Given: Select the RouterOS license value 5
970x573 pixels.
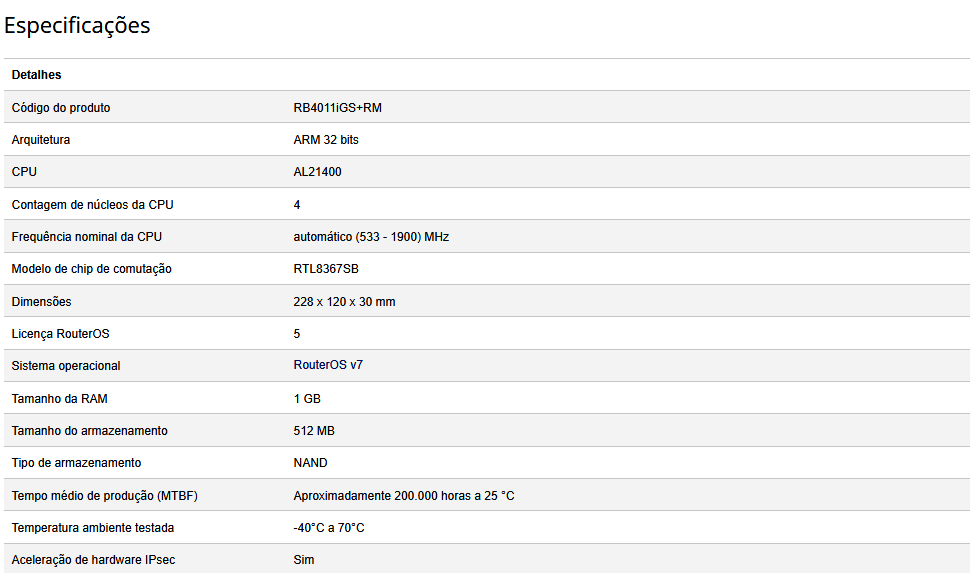Looking at the screenshot, I should pyautogui.click(x=297, y=334).
